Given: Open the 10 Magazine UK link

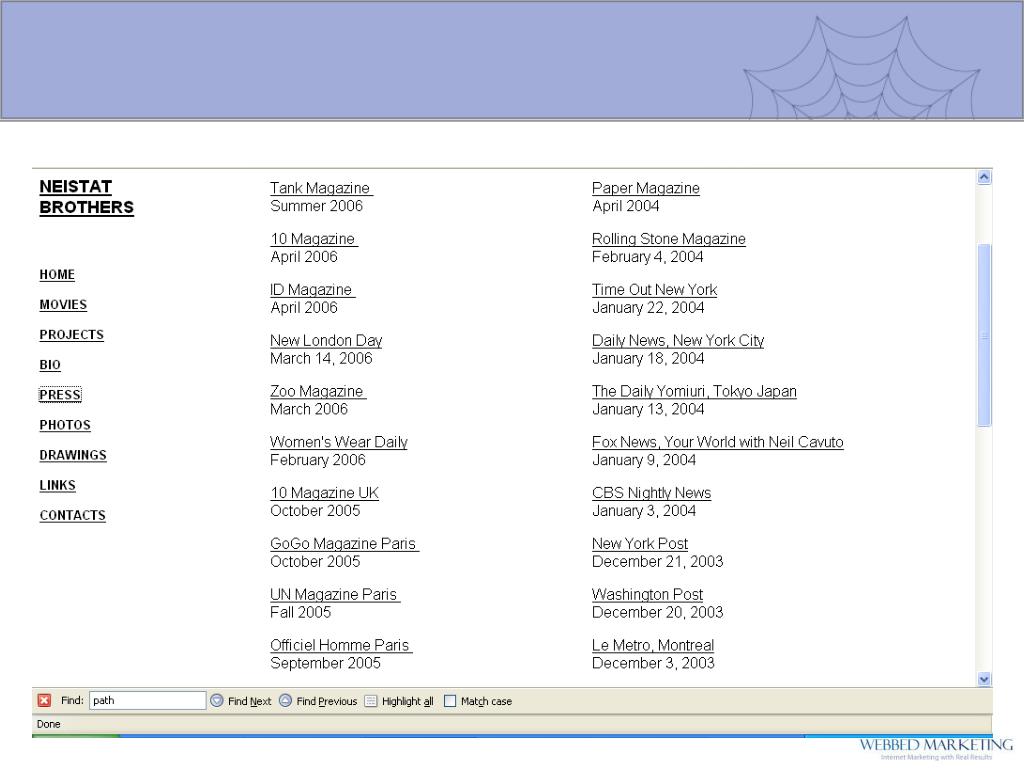Looking at the screenshot, I should 324,493.
